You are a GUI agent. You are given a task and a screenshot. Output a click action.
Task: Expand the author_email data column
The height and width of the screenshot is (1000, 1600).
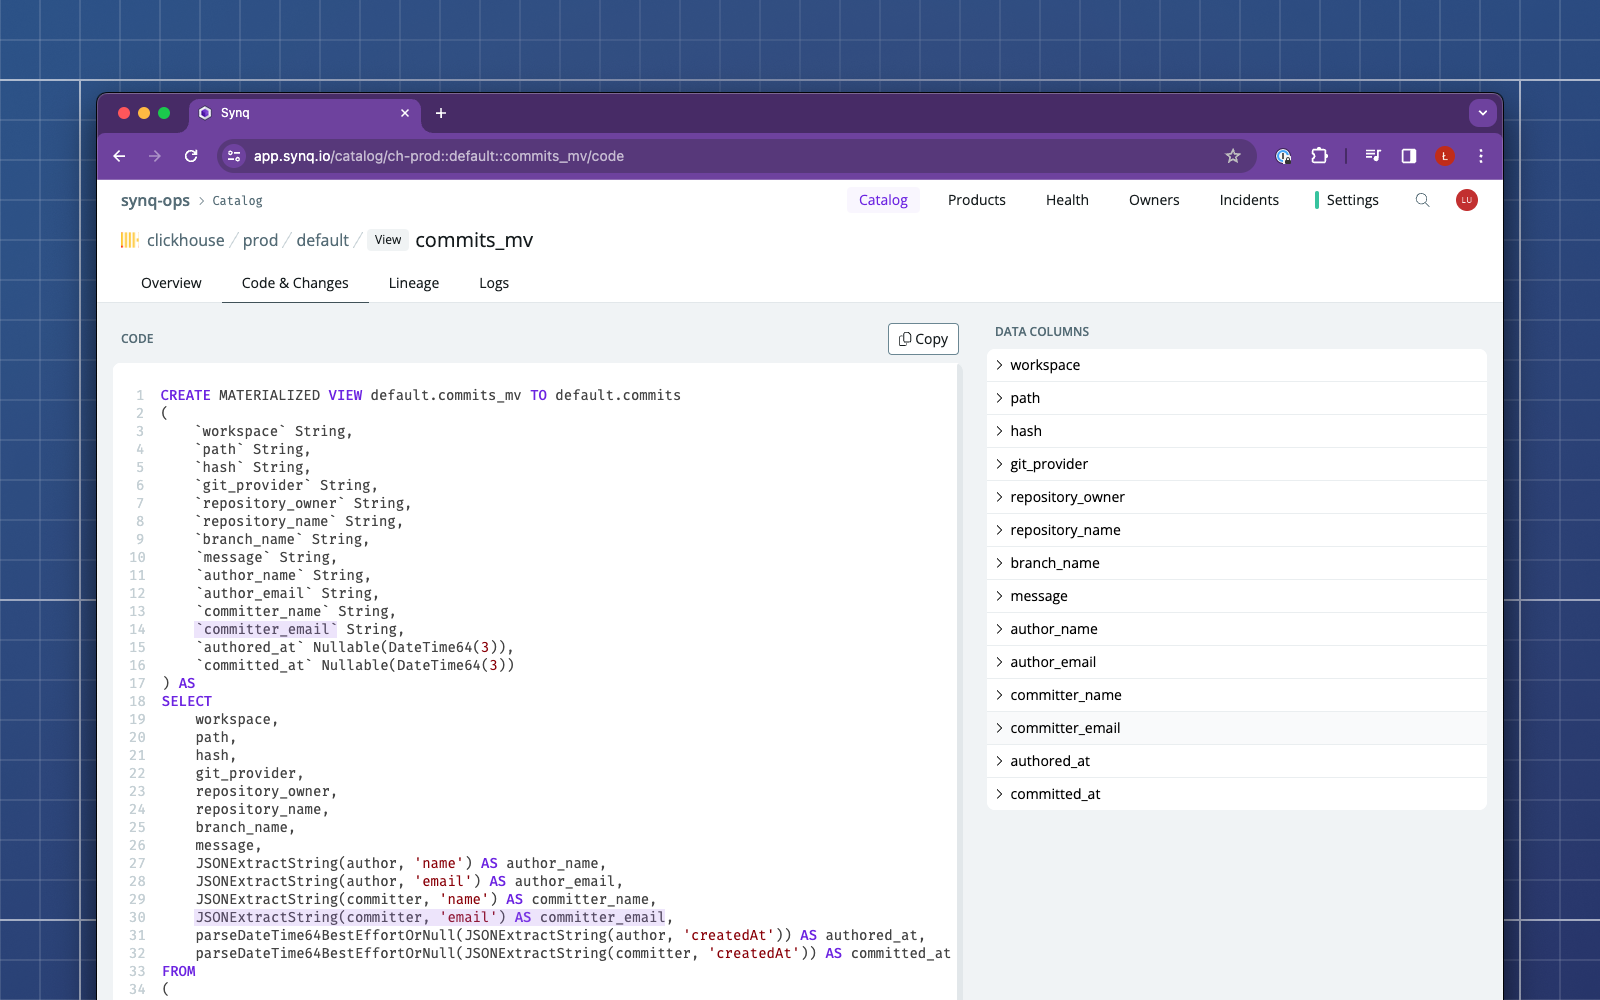(1236, 662)
